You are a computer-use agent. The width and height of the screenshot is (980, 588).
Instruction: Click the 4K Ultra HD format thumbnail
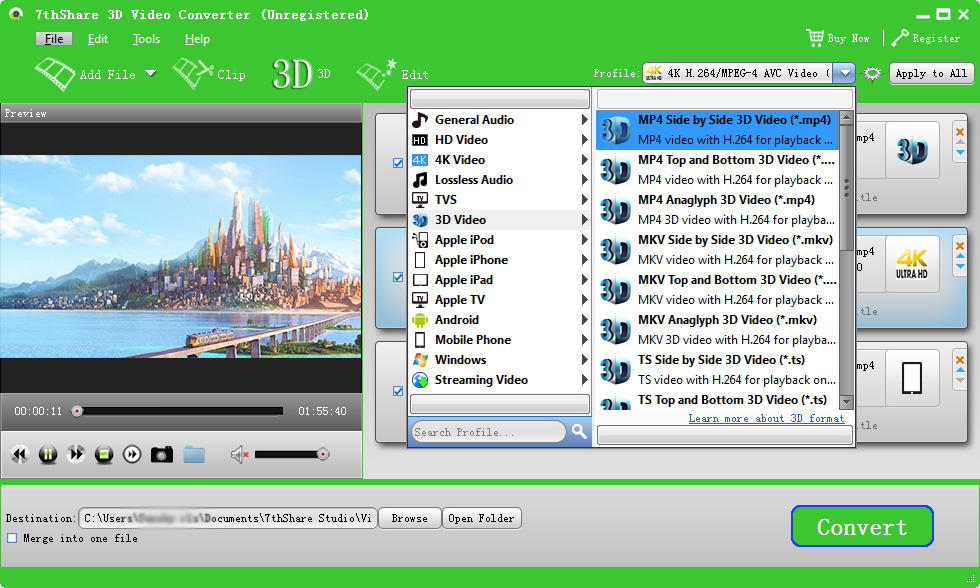912,264
